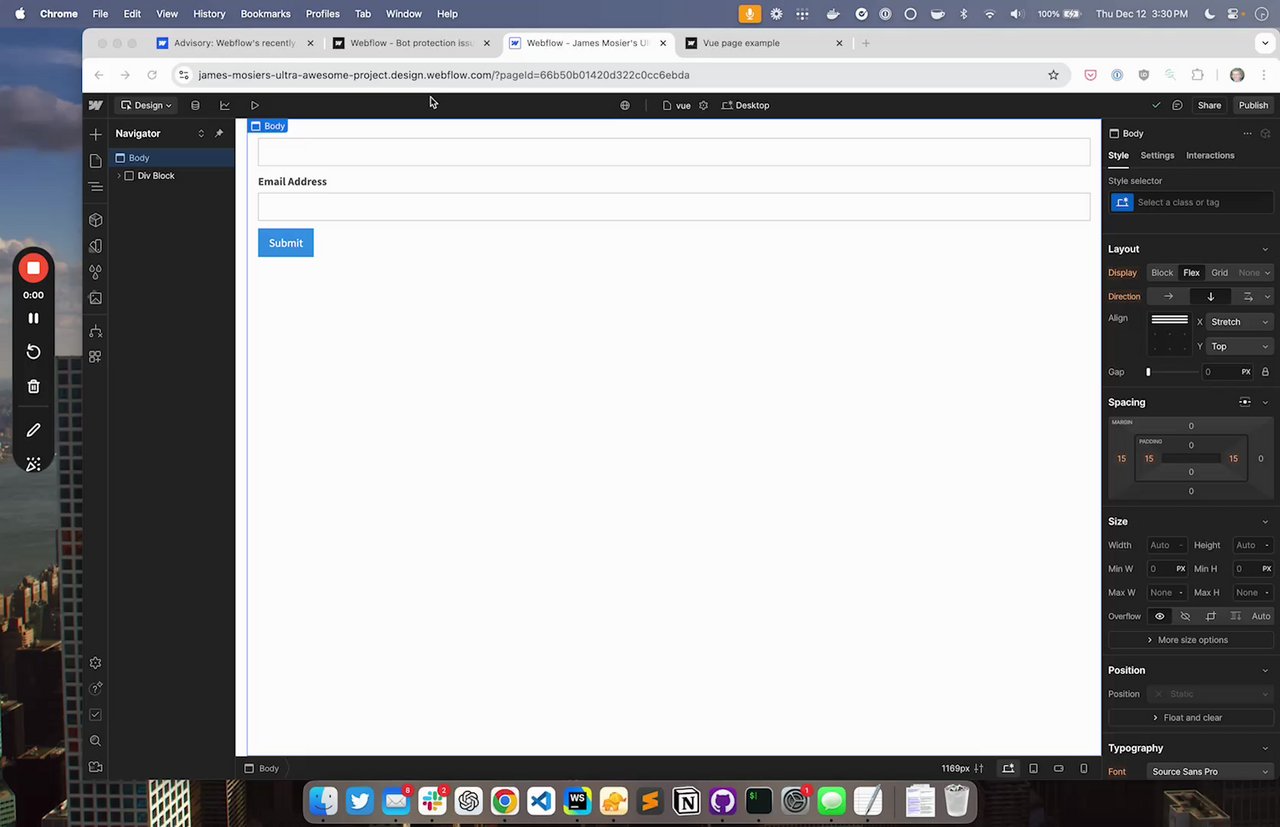Screen dimensions: 1280x827
Task: Open the Variables icon in left sidebar
Action: [x=96, y=246]
